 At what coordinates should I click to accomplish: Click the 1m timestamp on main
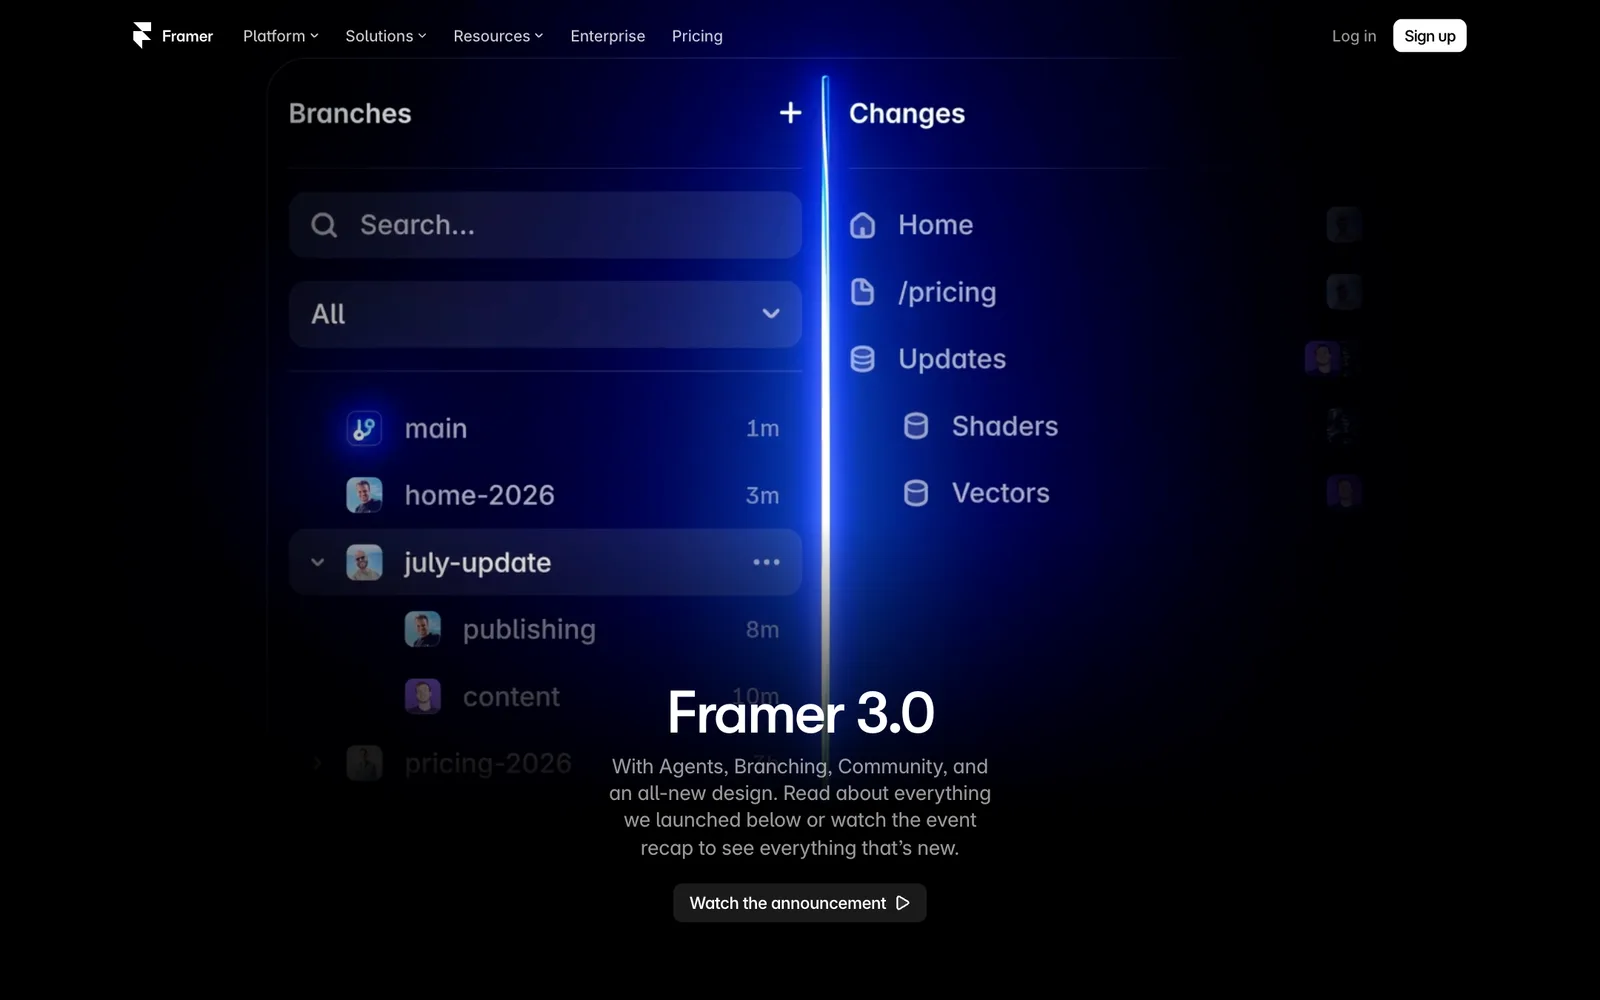pyautogui.click(x=763, y=429)
